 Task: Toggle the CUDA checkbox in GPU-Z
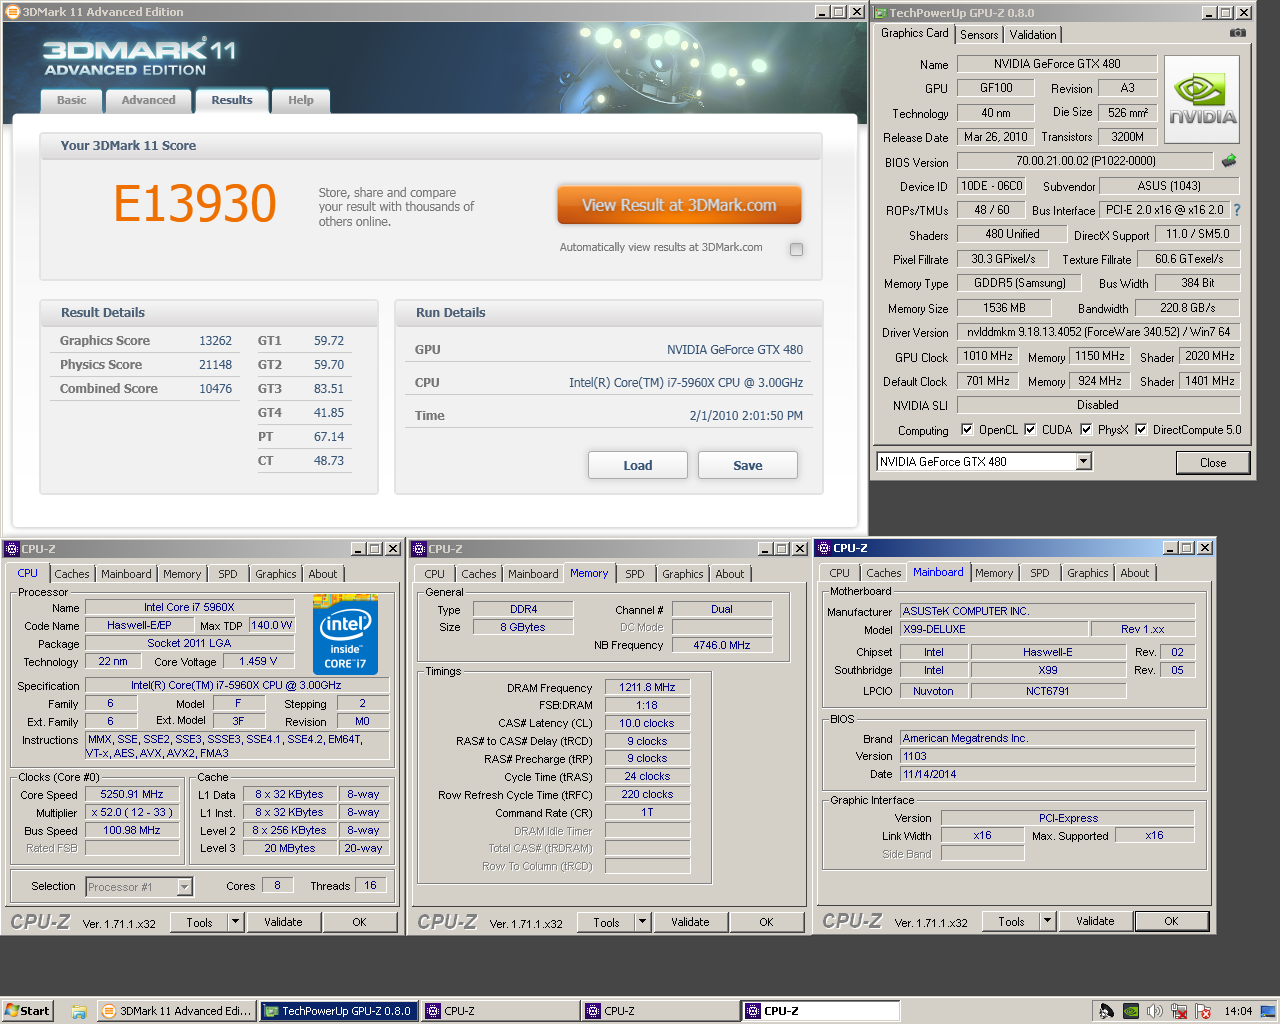point(1030,430)
